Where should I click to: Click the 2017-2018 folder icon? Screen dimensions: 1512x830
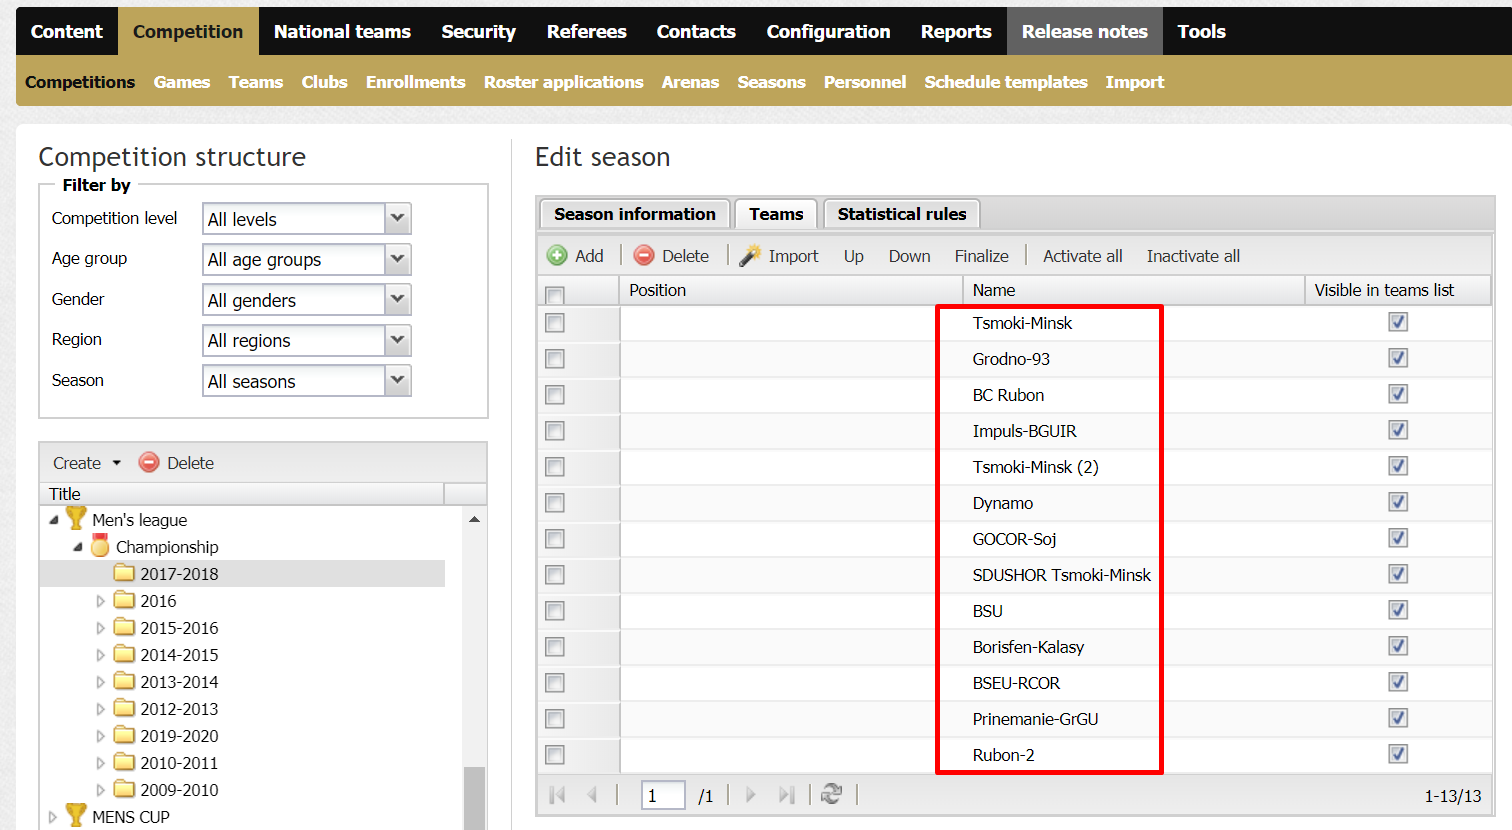[x=124, y=573]
